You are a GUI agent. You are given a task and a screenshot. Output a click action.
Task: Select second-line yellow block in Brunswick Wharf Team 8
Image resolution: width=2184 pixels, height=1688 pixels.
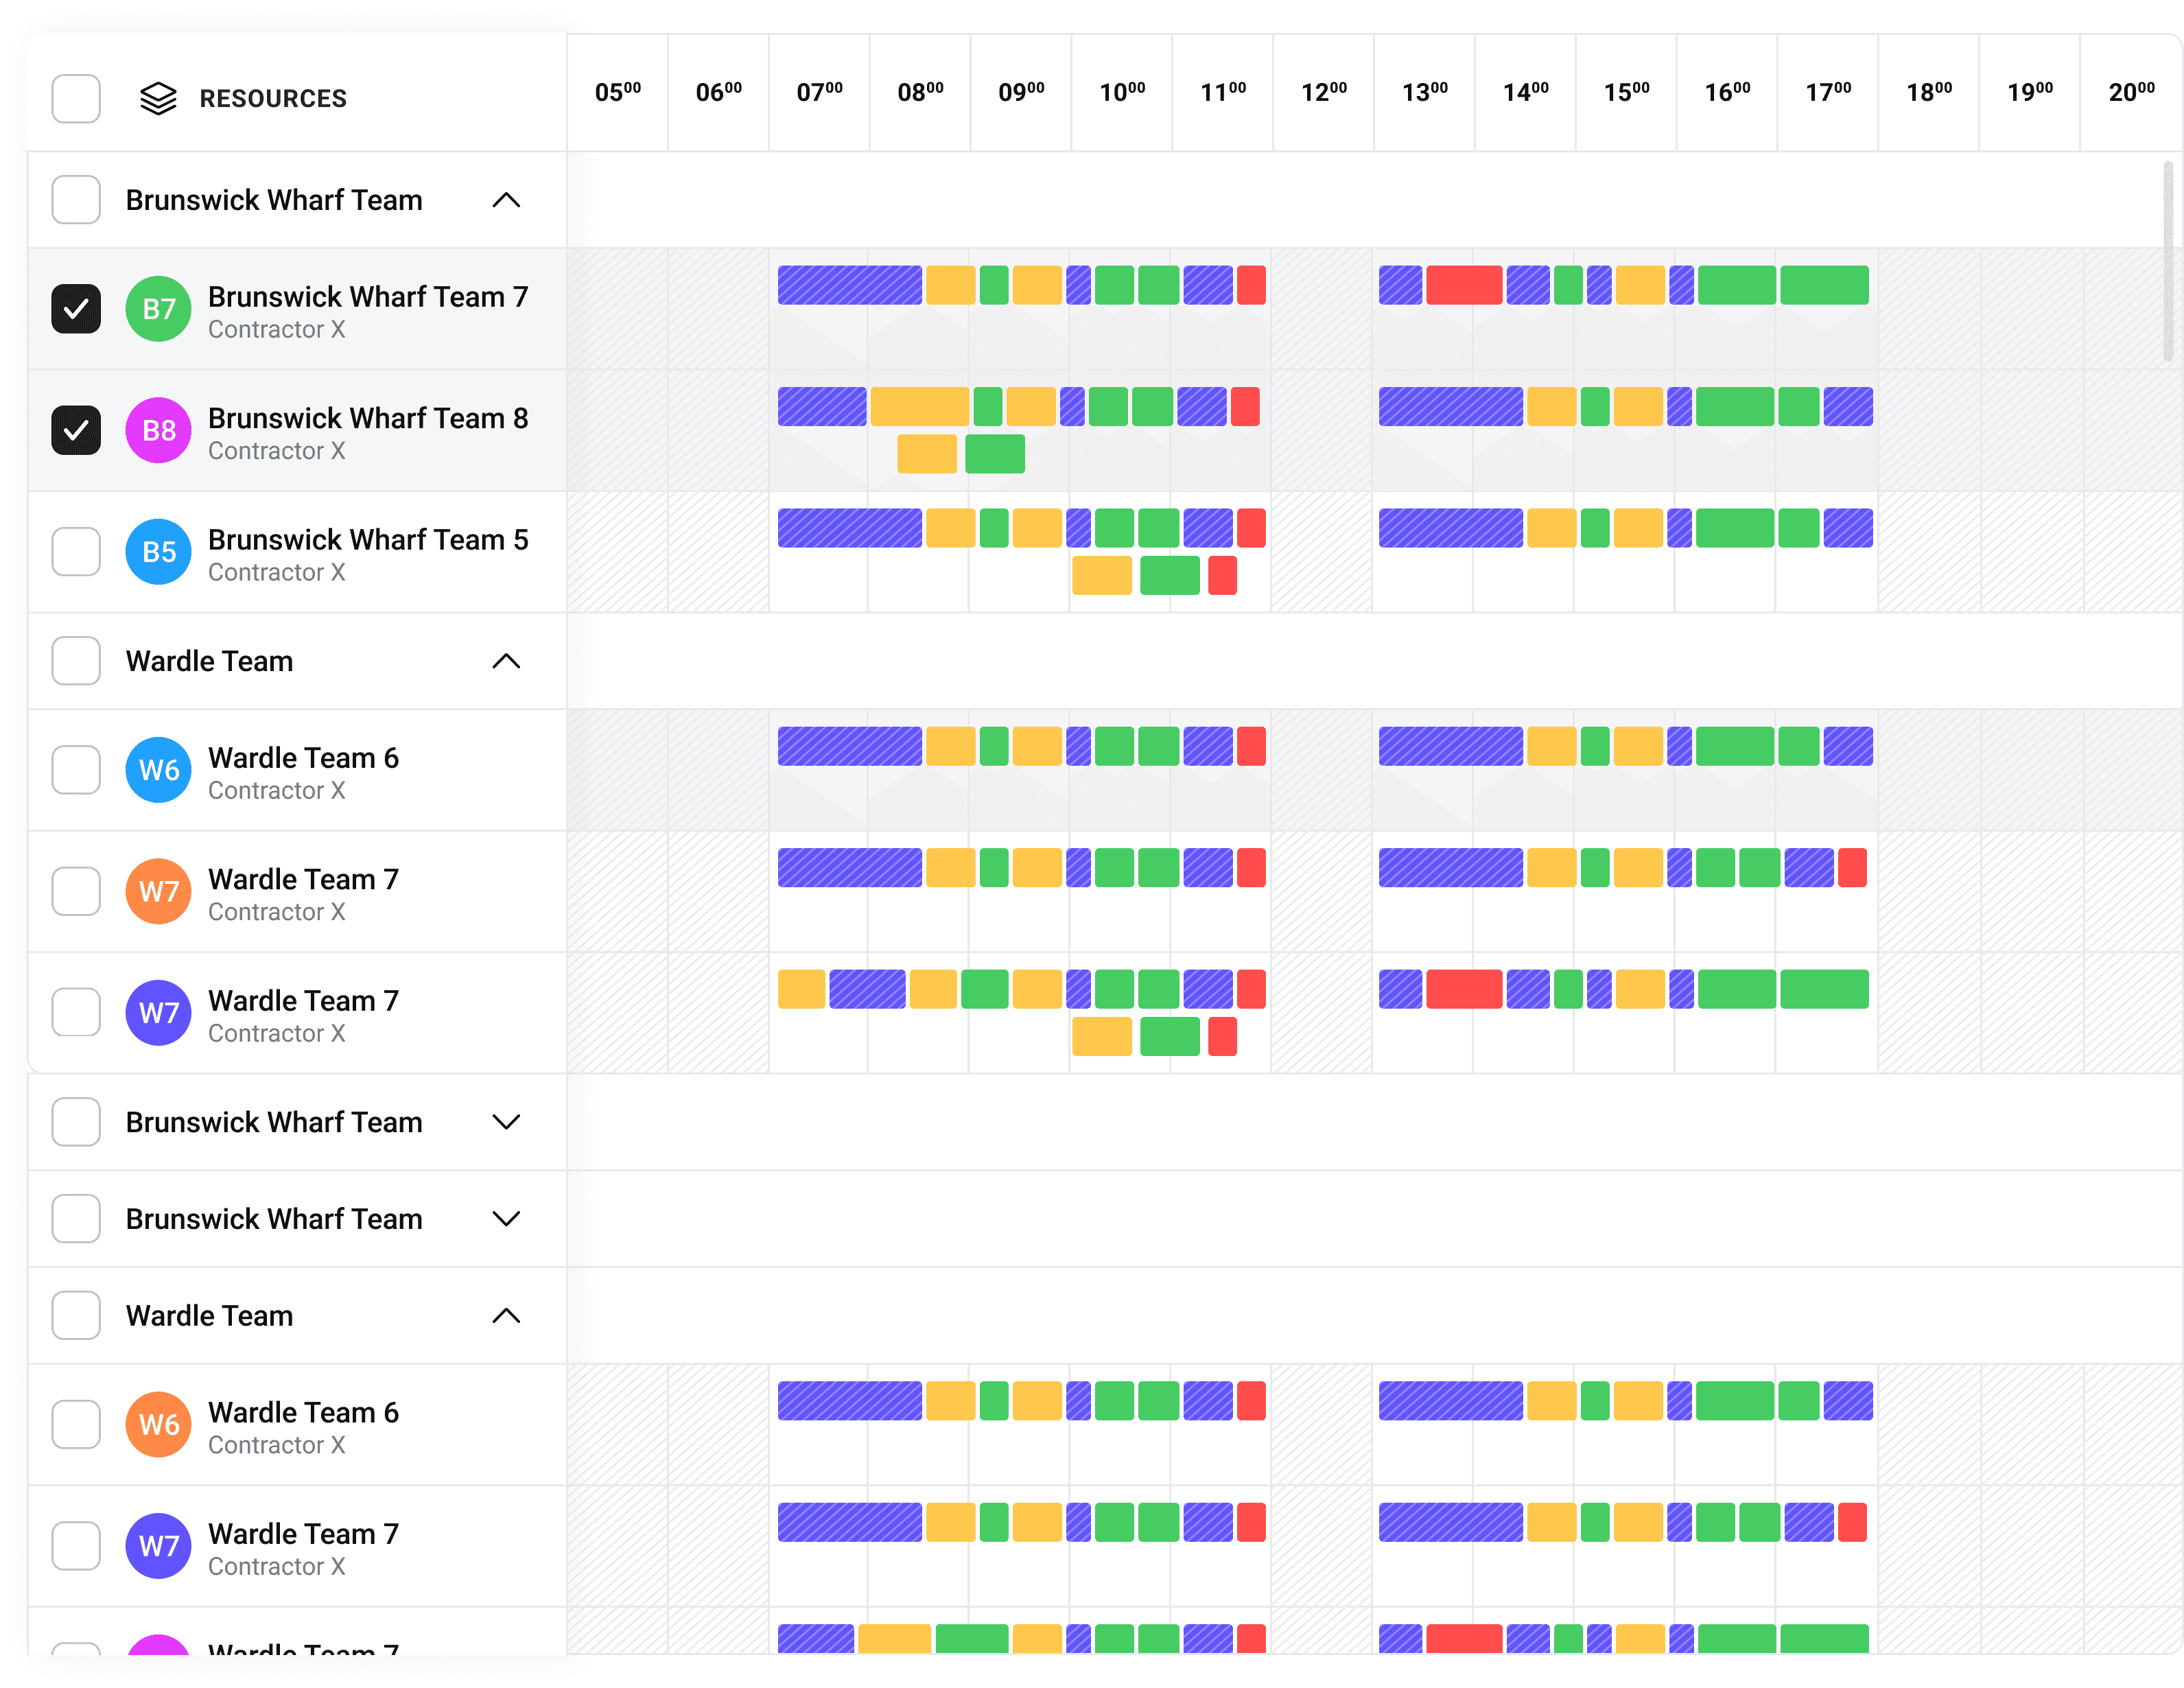click(x=927, y=454)
